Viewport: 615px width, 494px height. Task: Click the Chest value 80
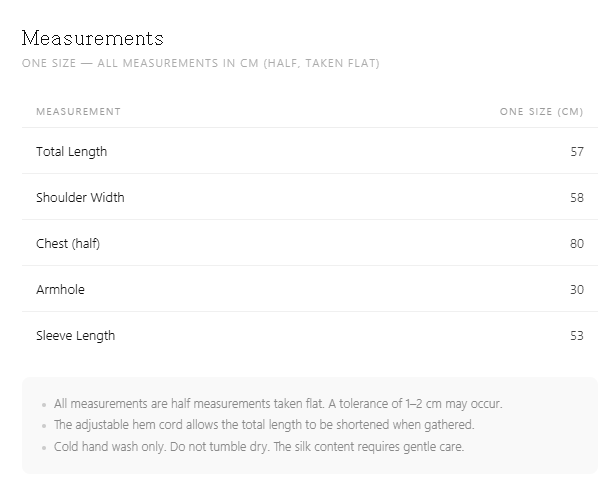[577, 244]
